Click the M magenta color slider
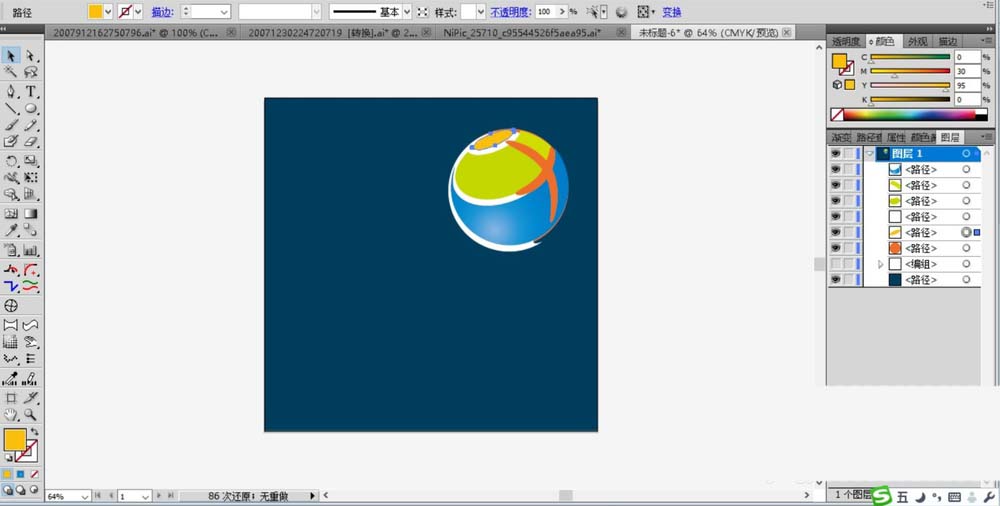 910,71
